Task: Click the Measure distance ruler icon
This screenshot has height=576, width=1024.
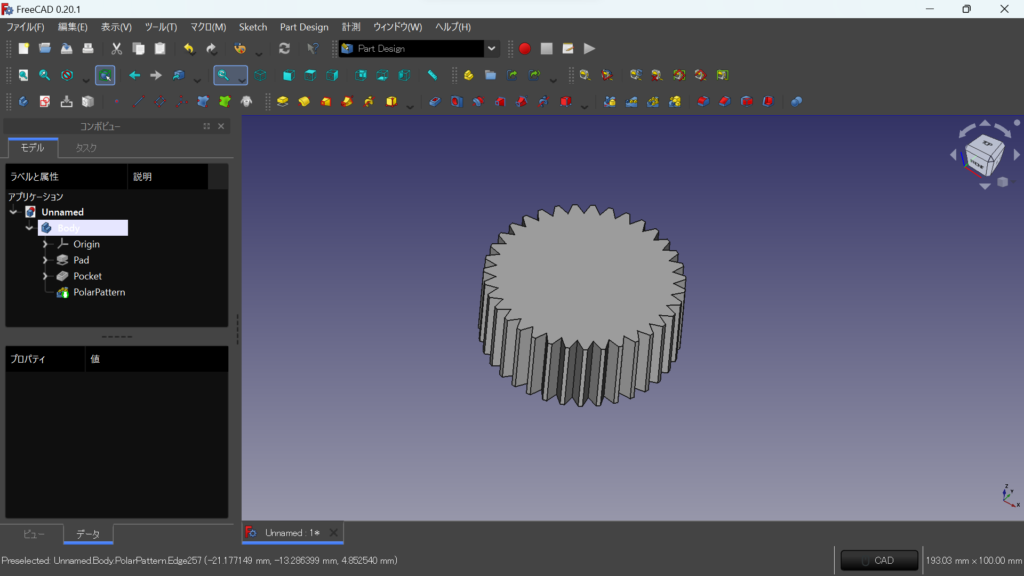Action: coord(432,75)
